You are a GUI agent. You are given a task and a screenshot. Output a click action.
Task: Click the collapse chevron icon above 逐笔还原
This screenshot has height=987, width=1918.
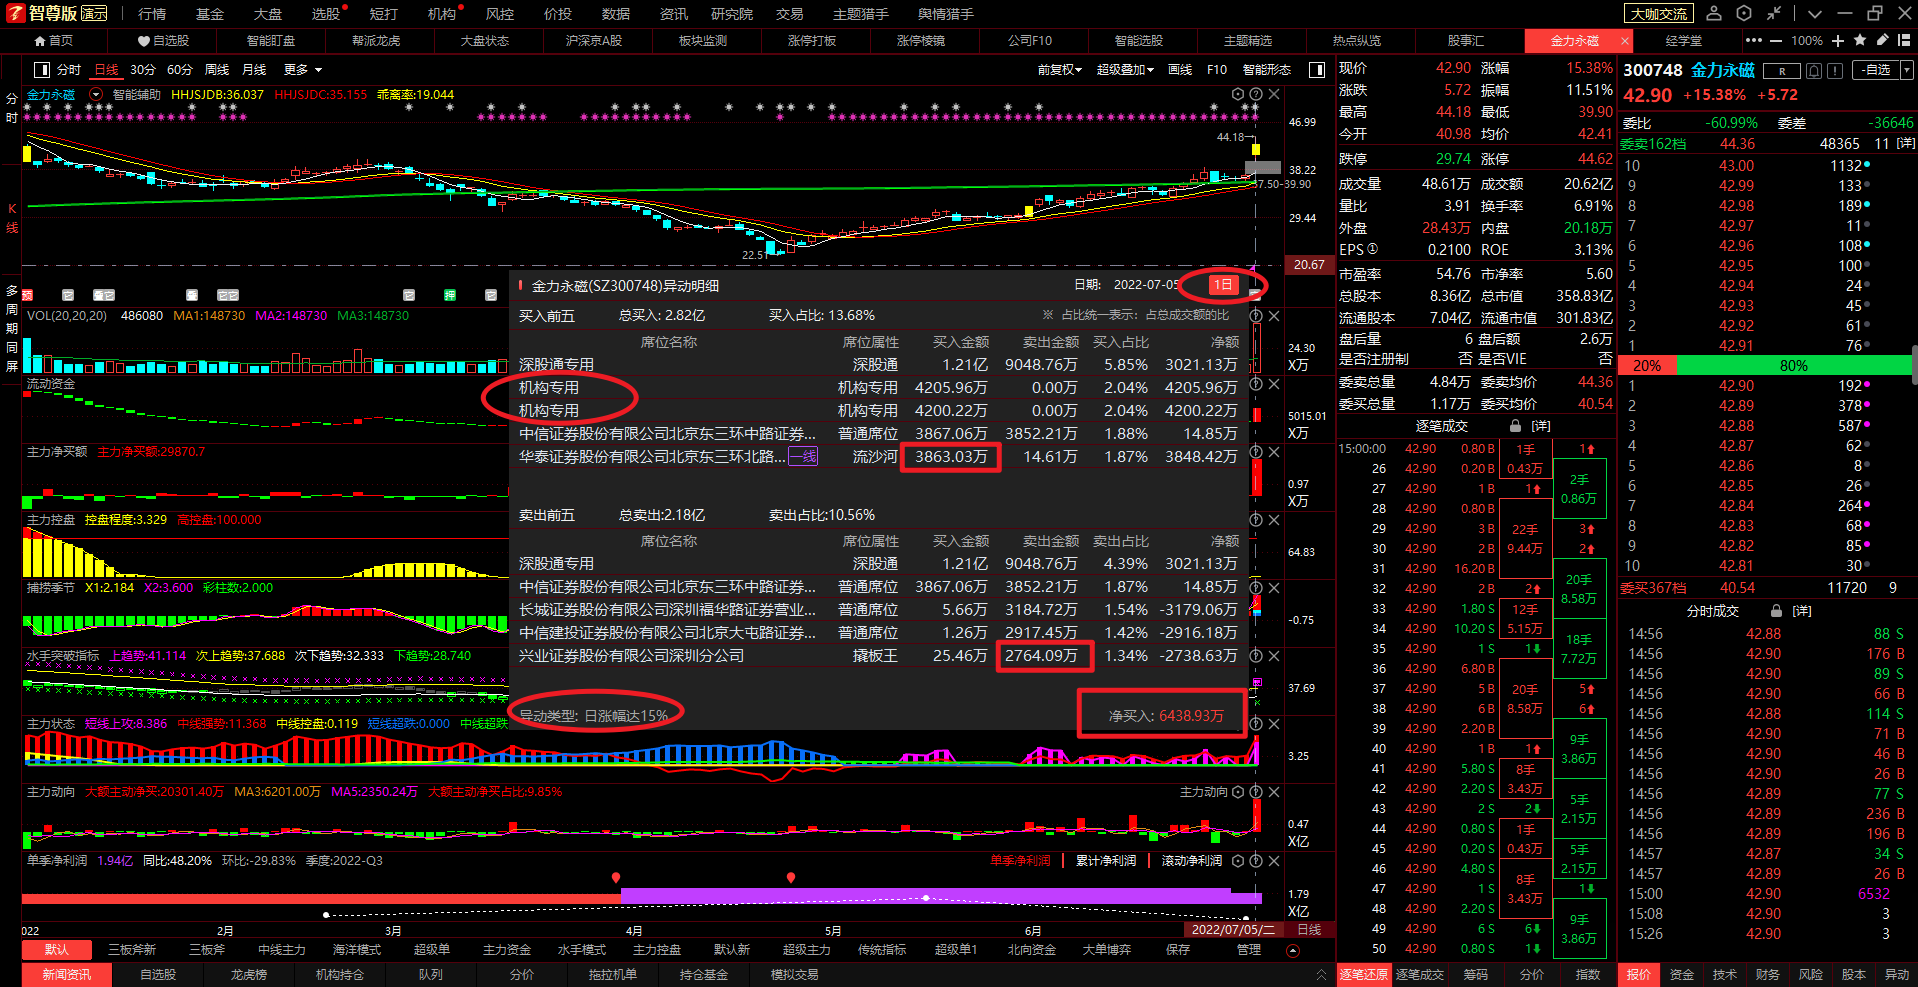point(1321,974)
